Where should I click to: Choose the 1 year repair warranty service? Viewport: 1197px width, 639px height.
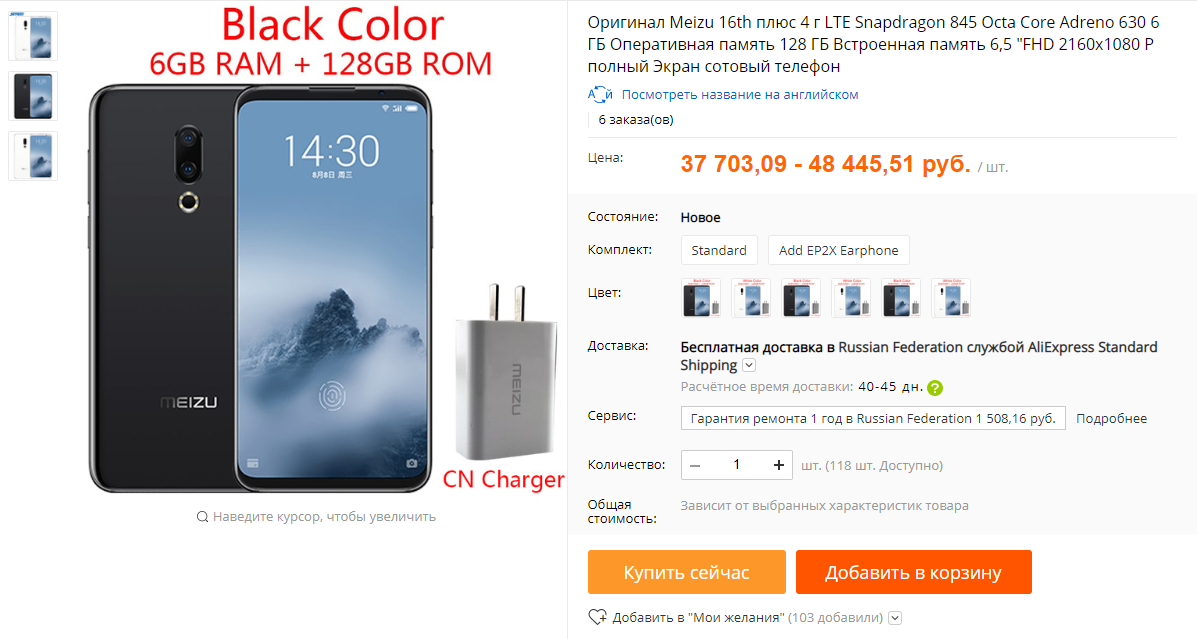pyautogui.click(x=873, y=418)
